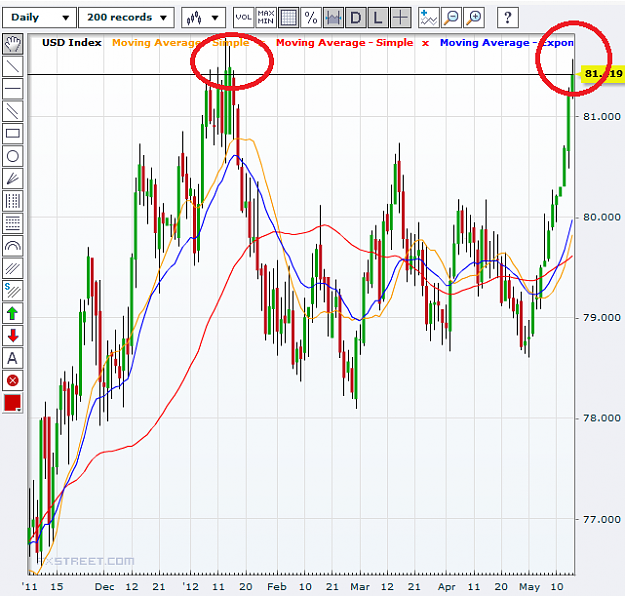
Task: Click the Feb date axis label
Action: pyautogui.click(x=277, y=587)
